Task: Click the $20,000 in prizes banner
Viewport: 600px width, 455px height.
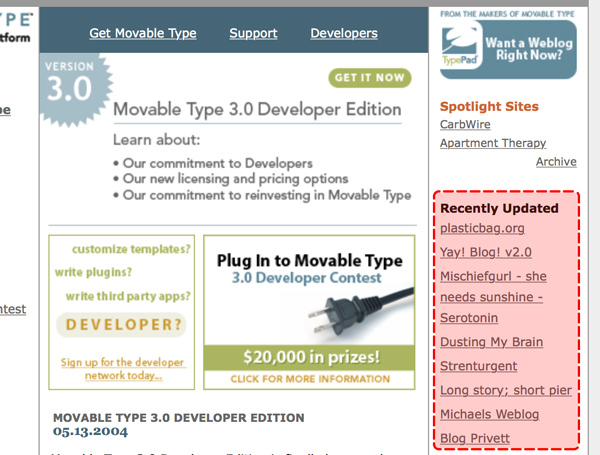Action: click(309, 357)
